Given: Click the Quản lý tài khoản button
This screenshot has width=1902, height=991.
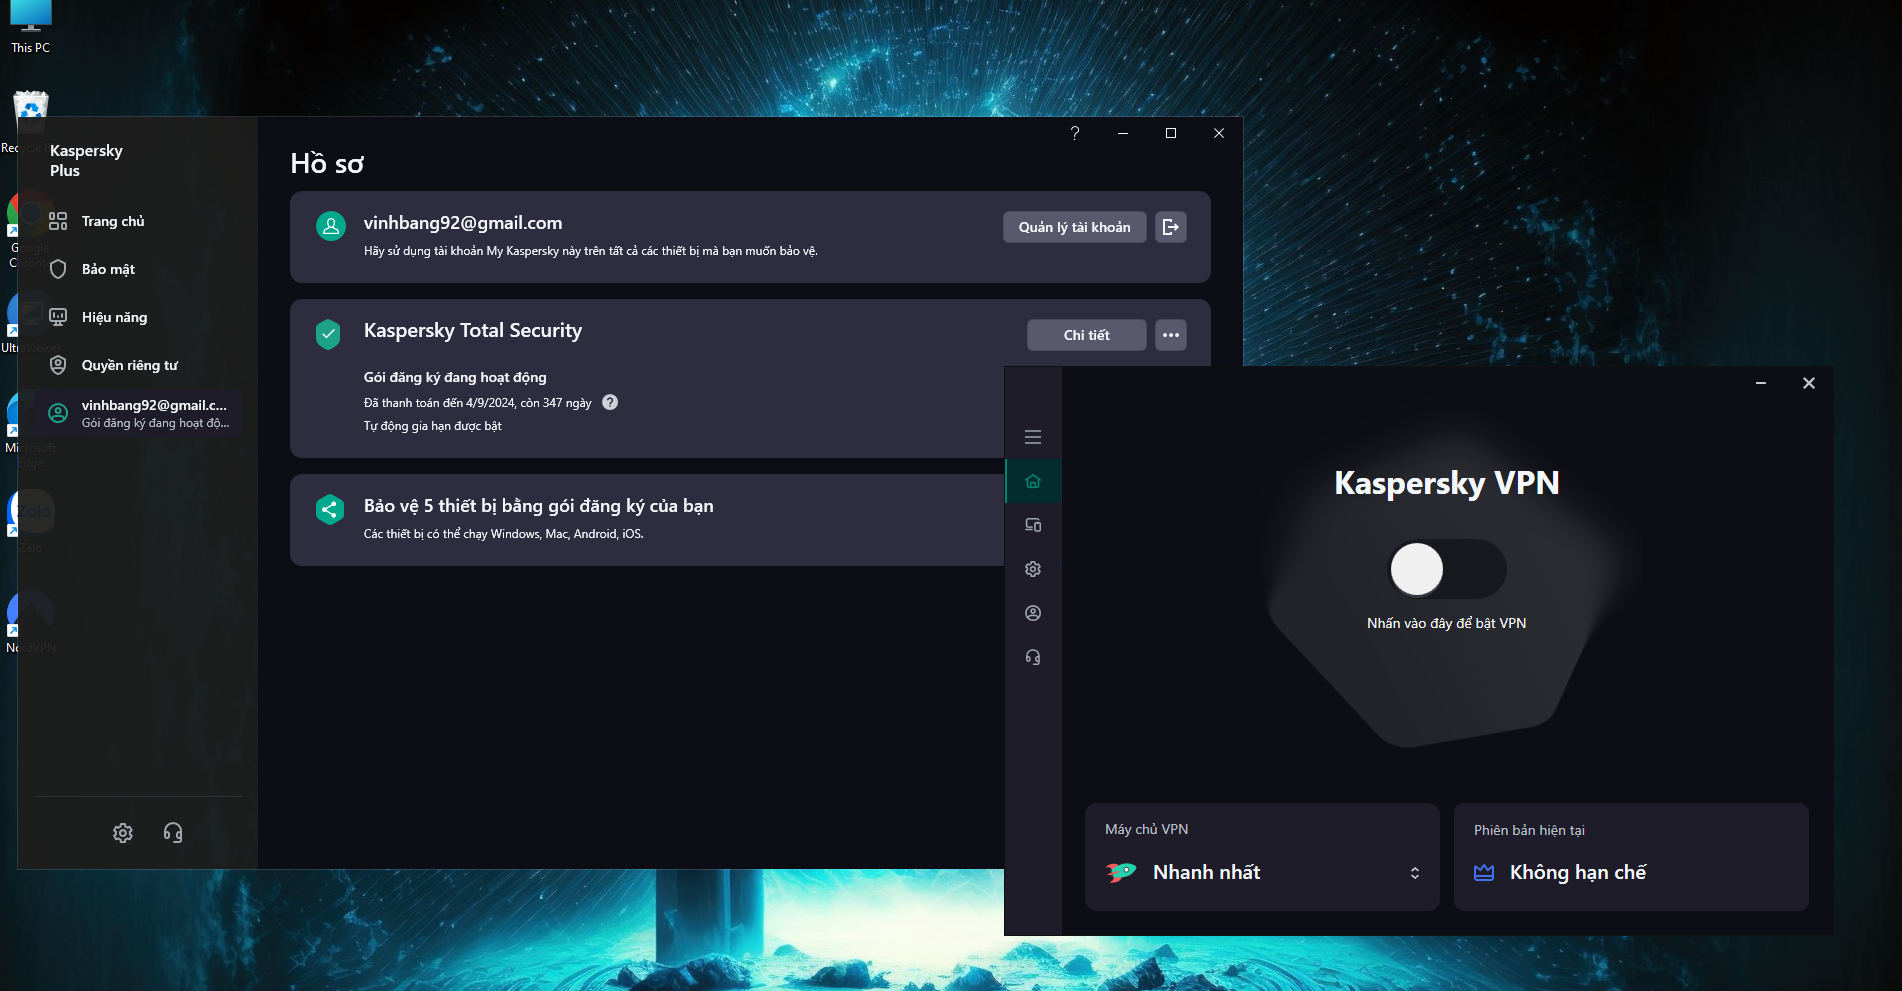Looking at the screenshot, I should 1074,227.
